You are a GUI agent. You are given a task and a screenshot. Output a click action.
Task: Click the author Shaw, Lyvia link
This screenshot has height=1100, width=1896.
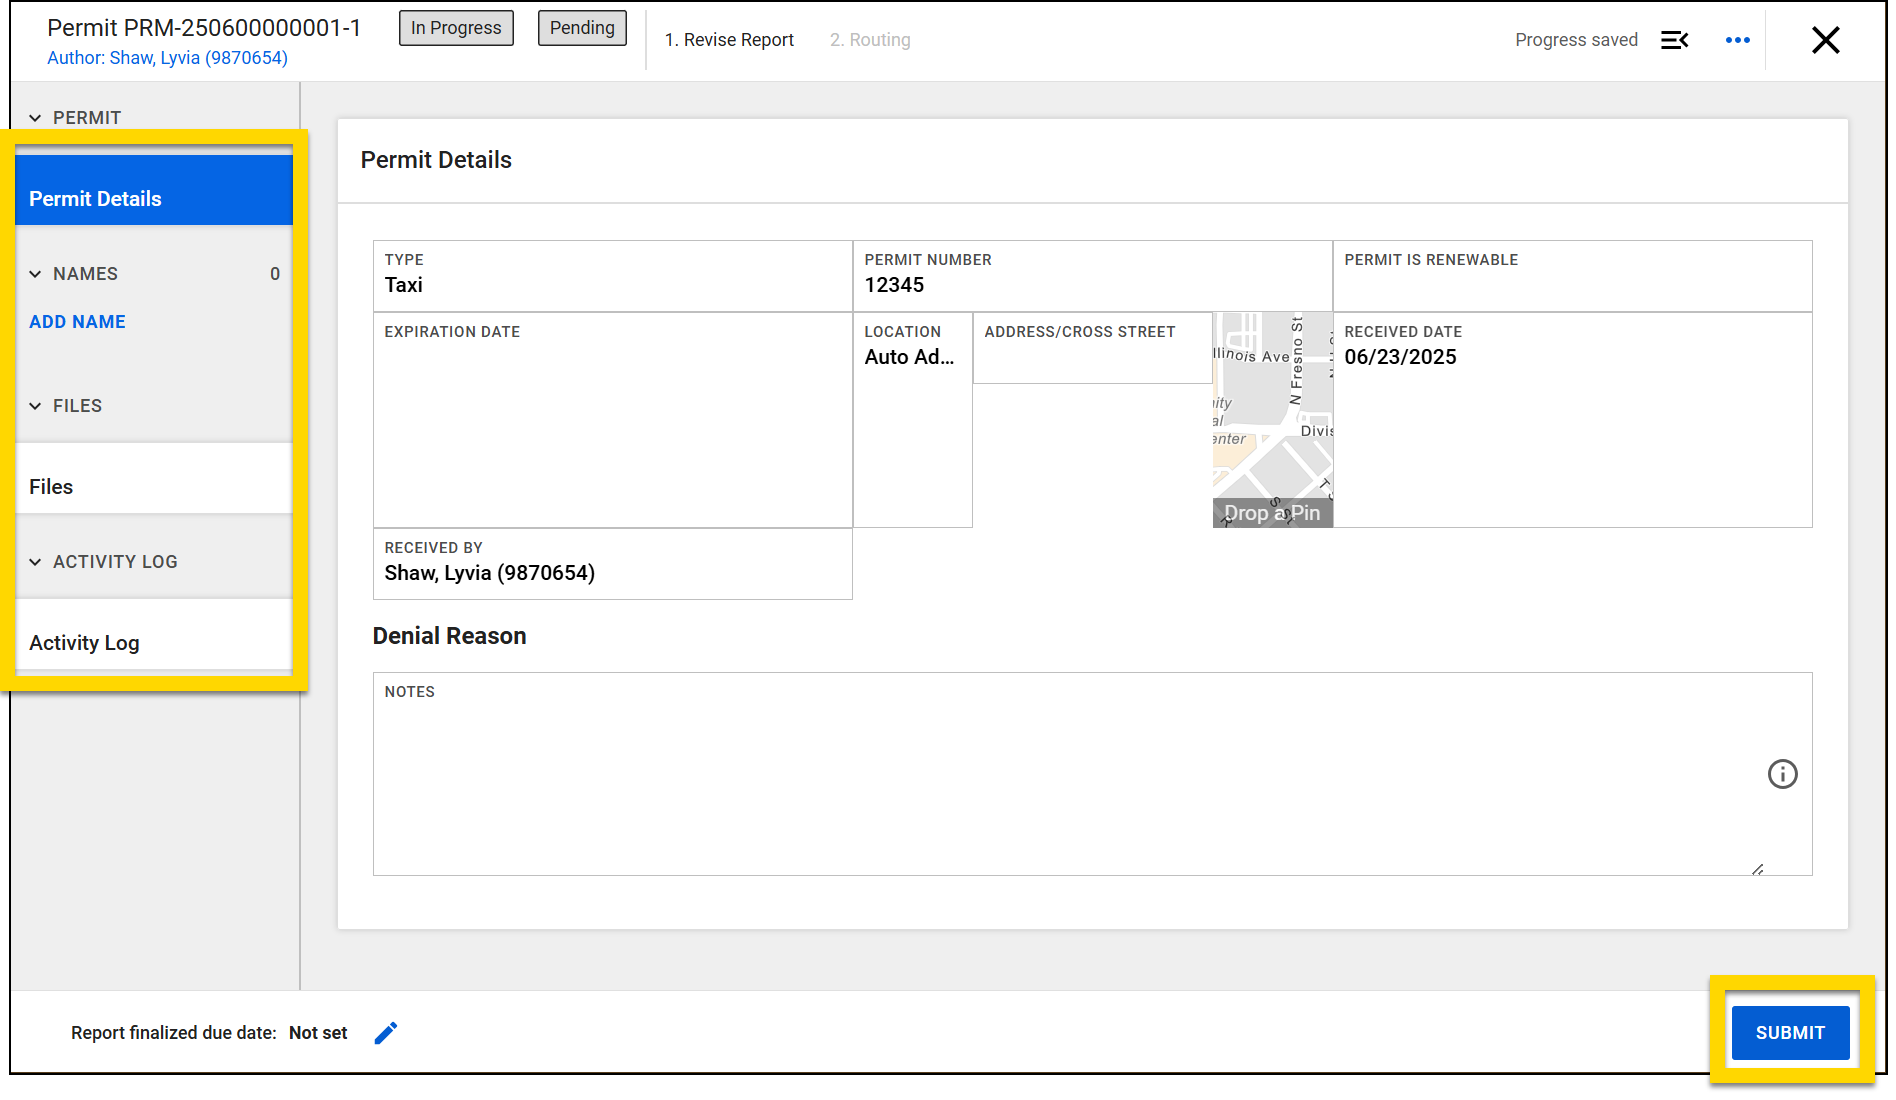tap(167, 58)
